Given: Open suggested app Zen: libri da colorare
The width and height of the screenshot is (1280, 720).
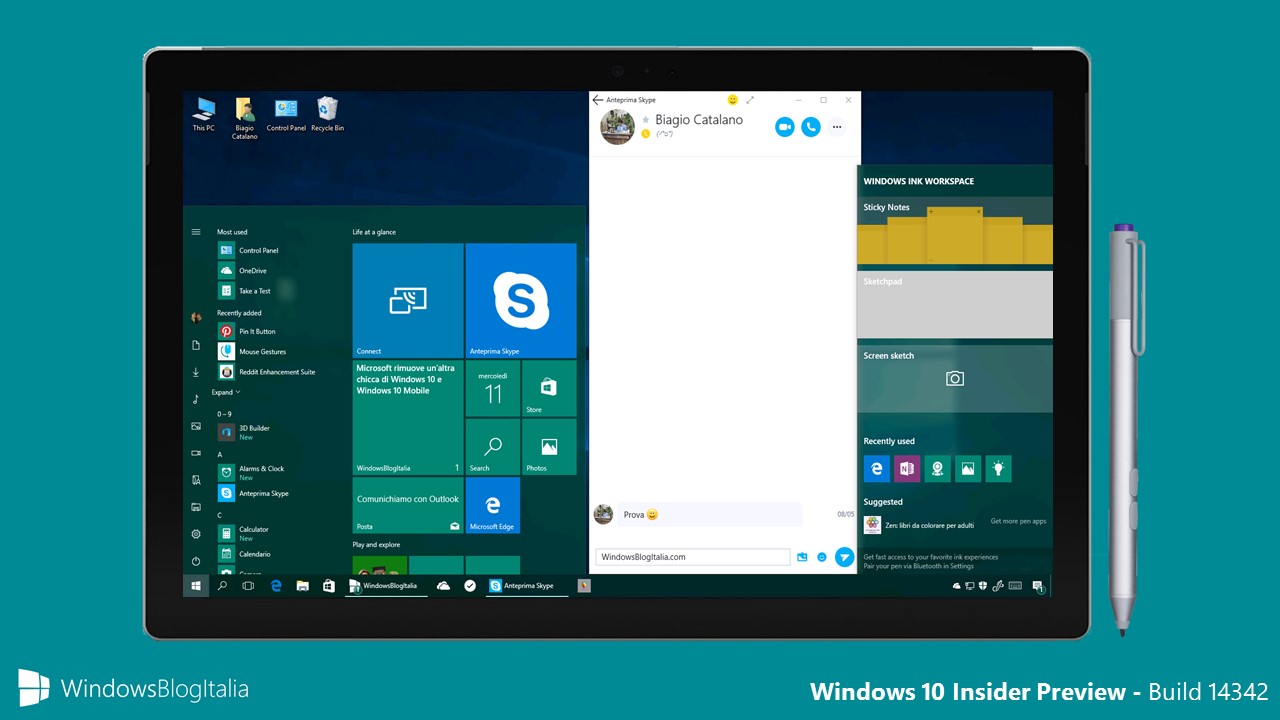Looking at the screenshot, I should click(919, 525).
